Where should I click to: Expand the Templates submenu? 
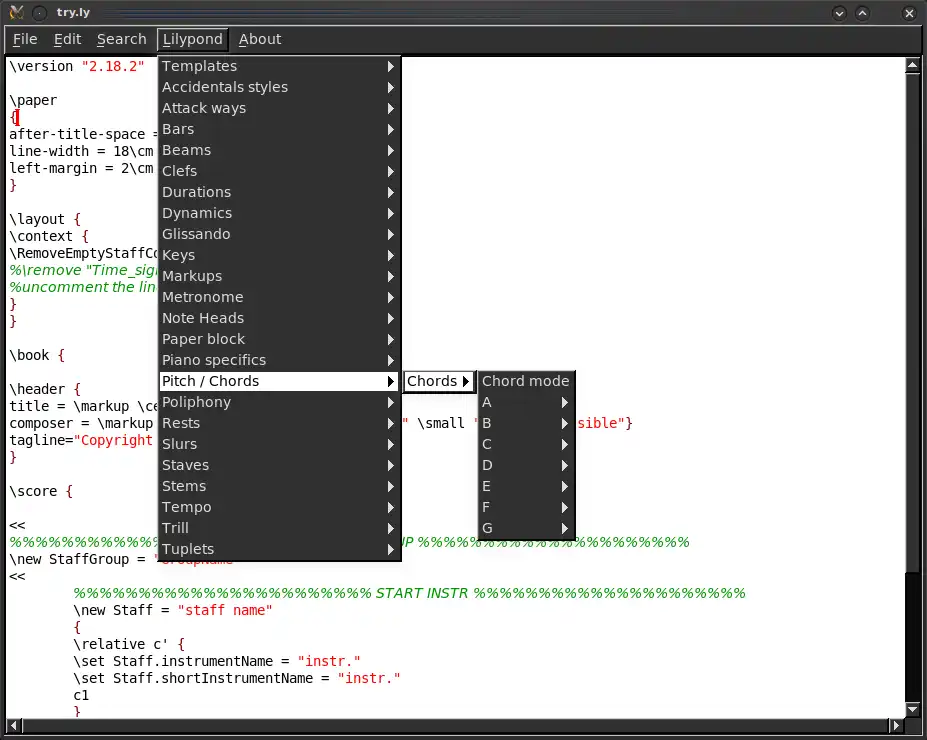pyautogui.click(x=279, y=66)
